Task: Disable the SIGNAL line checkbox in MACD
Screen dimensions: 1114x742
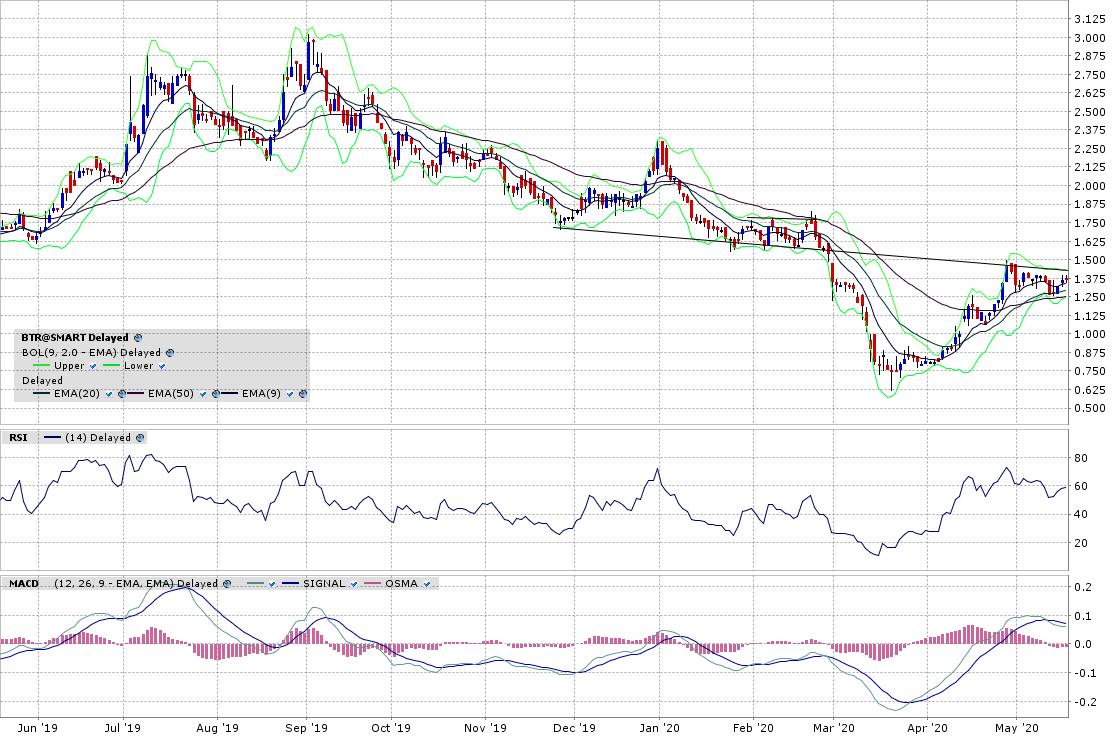Action: pyautogui.click(x=354, y=583)
